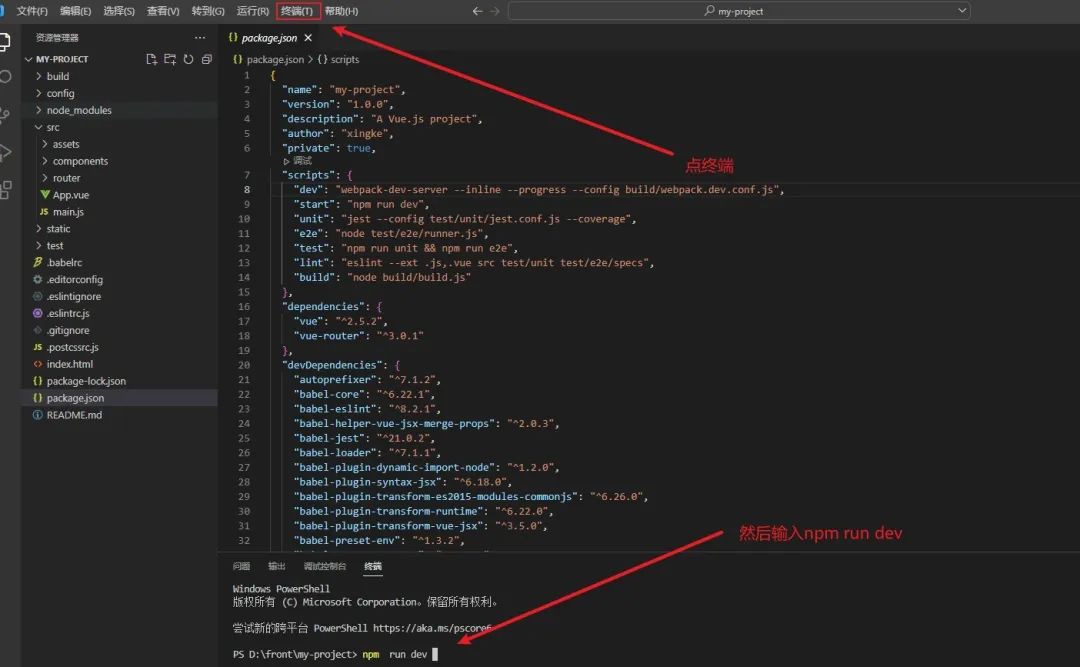Open App.vue from the src folder
This screenshot has height=667, width=1080.
coord(70,195)
